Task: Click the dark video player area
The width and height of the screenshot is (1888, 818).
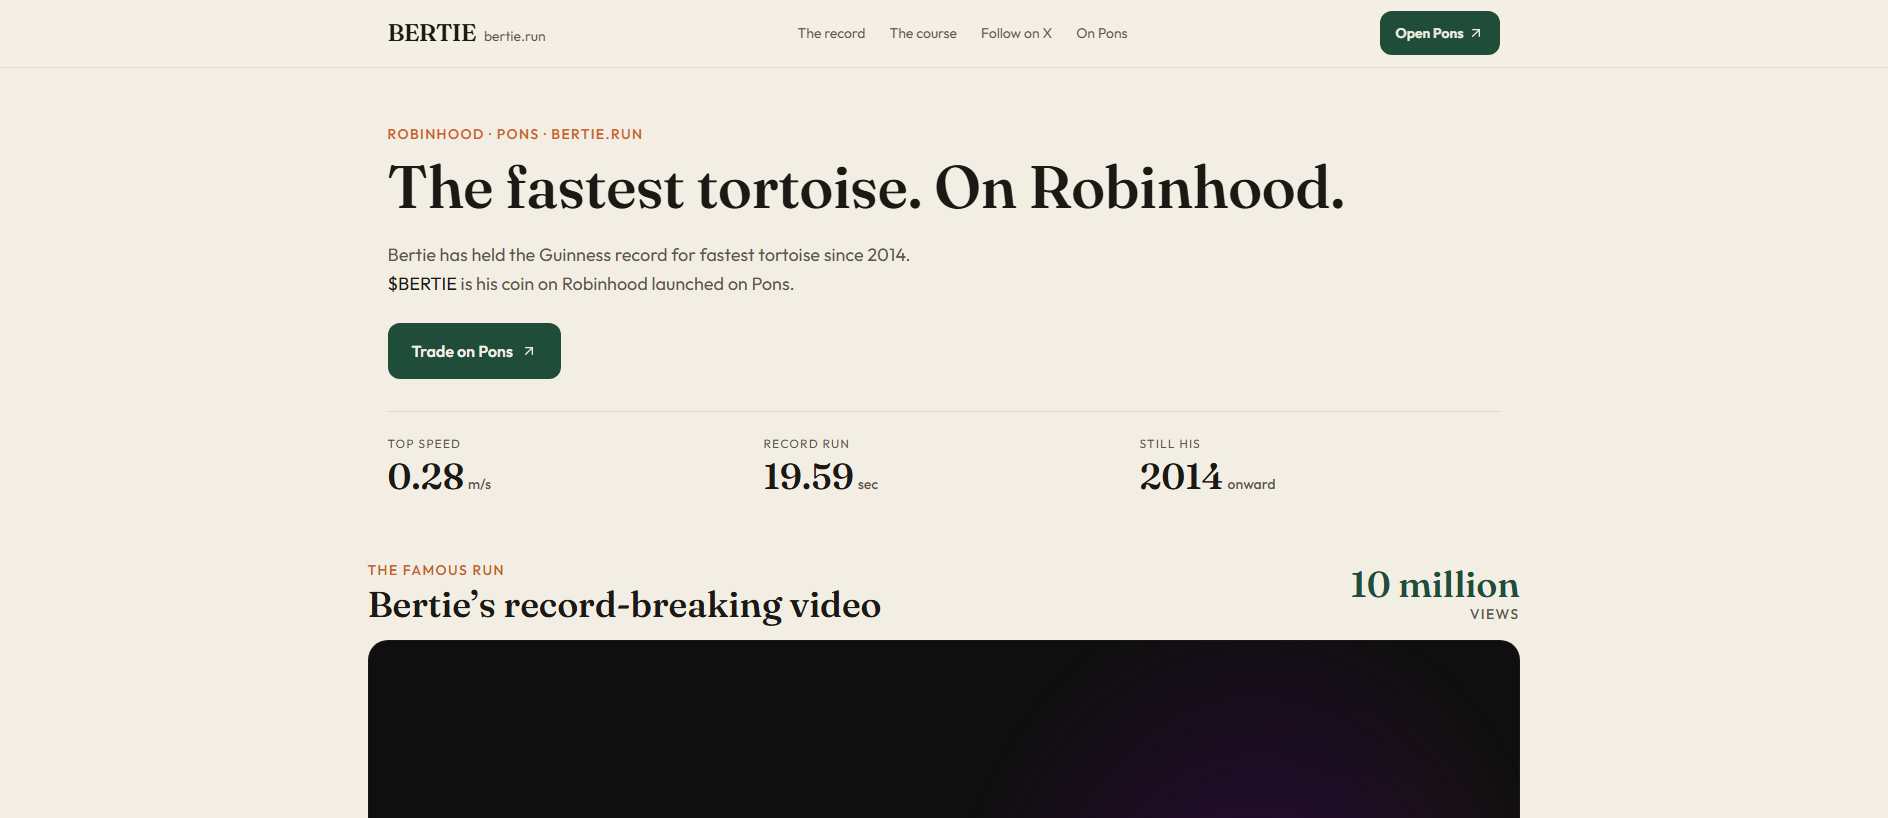Action: (944, 729)
